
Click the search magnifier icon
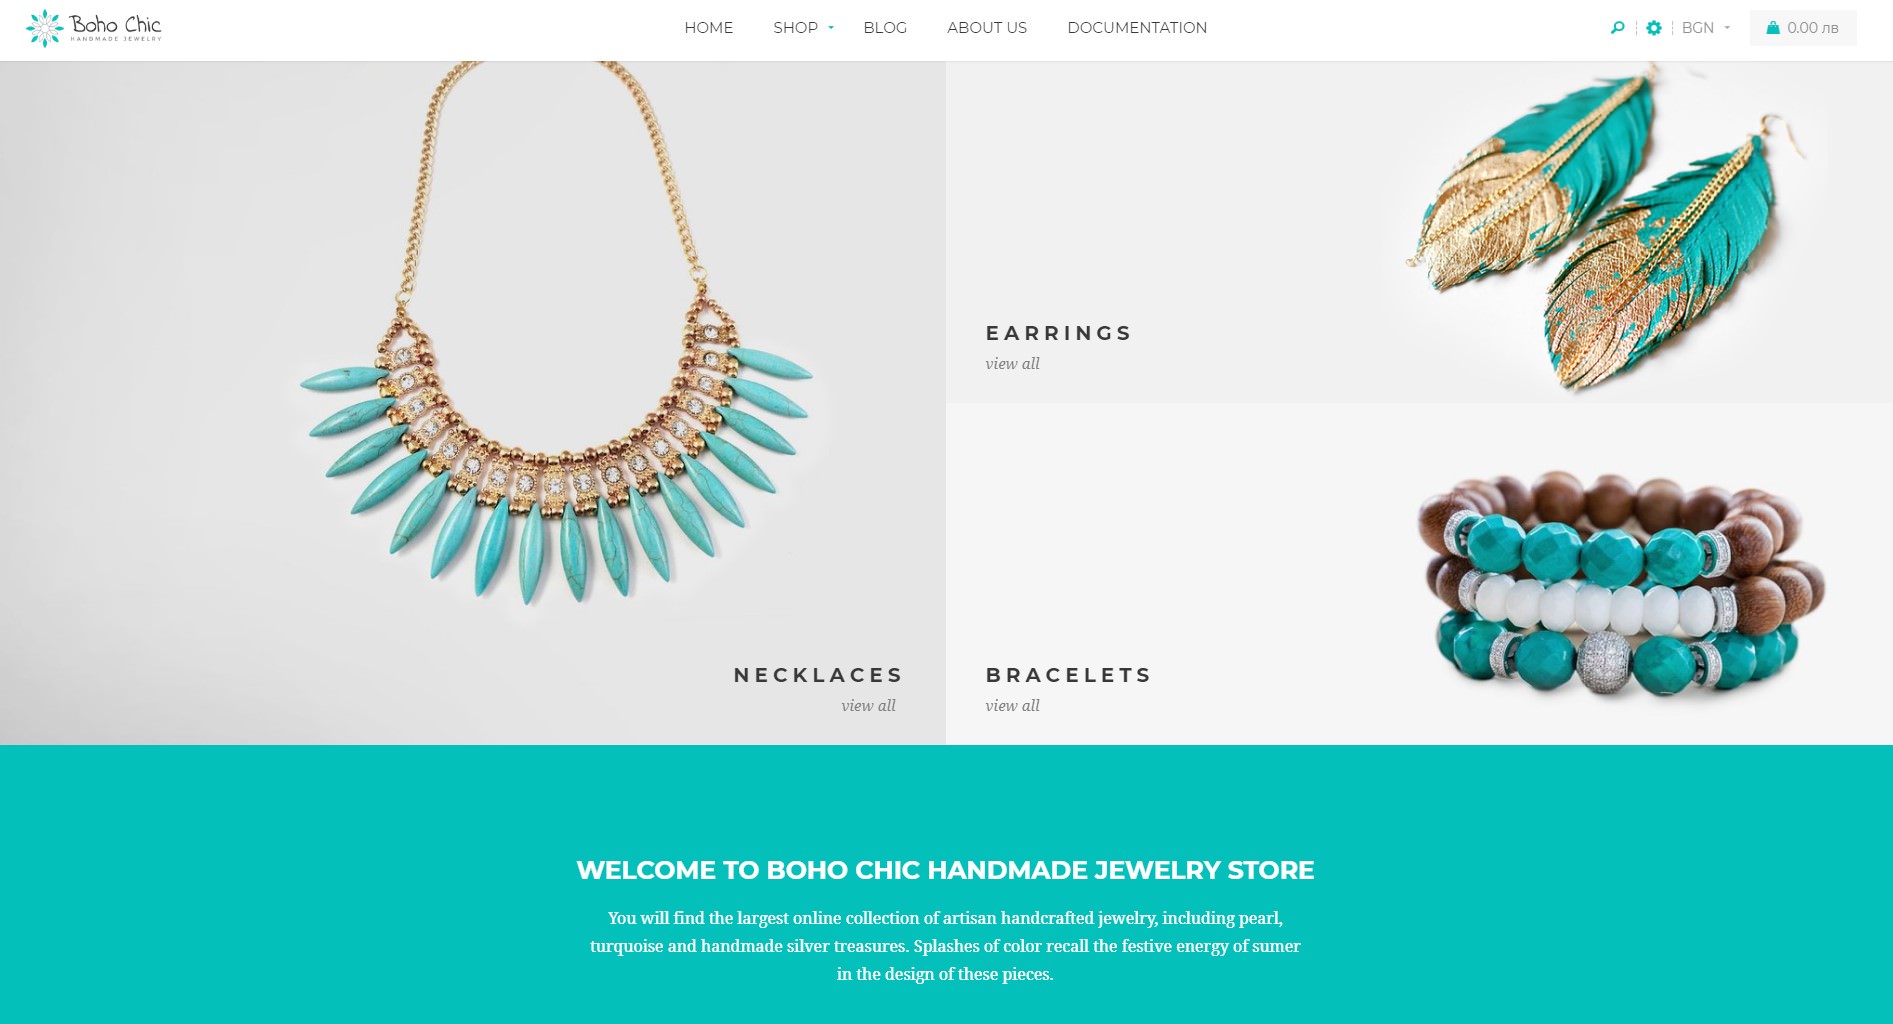[1617, 28]
